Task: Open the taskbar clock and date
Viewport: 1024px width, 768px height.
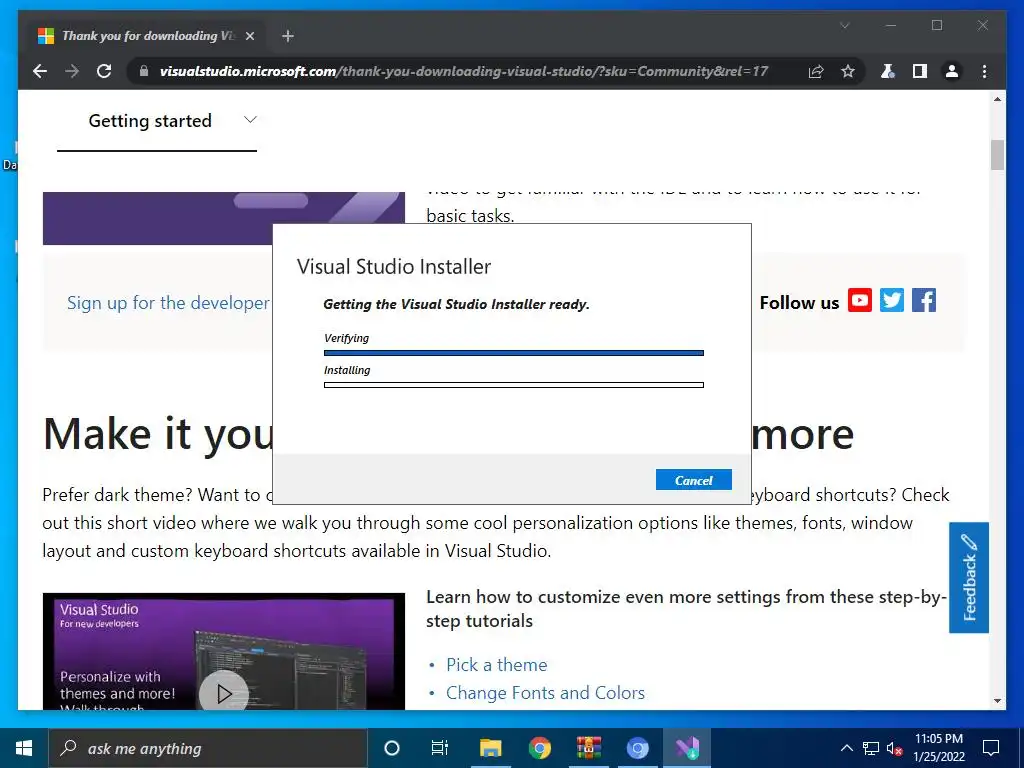Action: 939,748
